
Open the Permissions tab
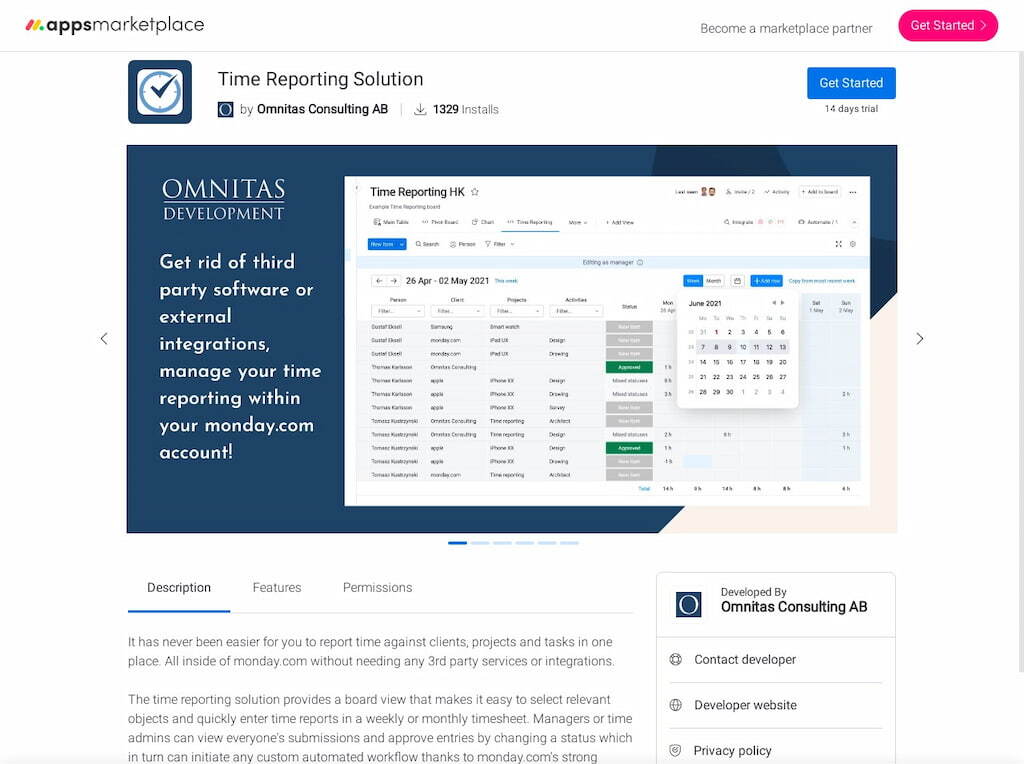click(x=377, y=588)
